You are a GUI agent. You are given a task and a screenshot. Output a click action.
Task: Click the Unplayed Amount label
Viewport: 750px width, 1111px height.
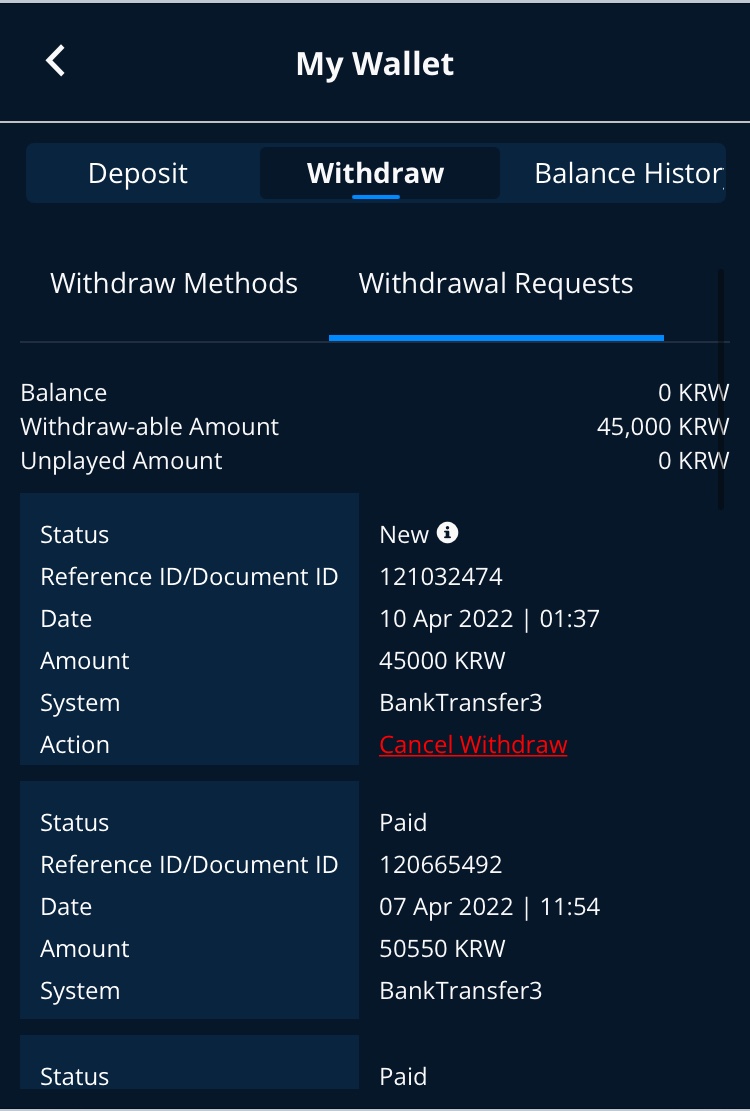(121, 461)
